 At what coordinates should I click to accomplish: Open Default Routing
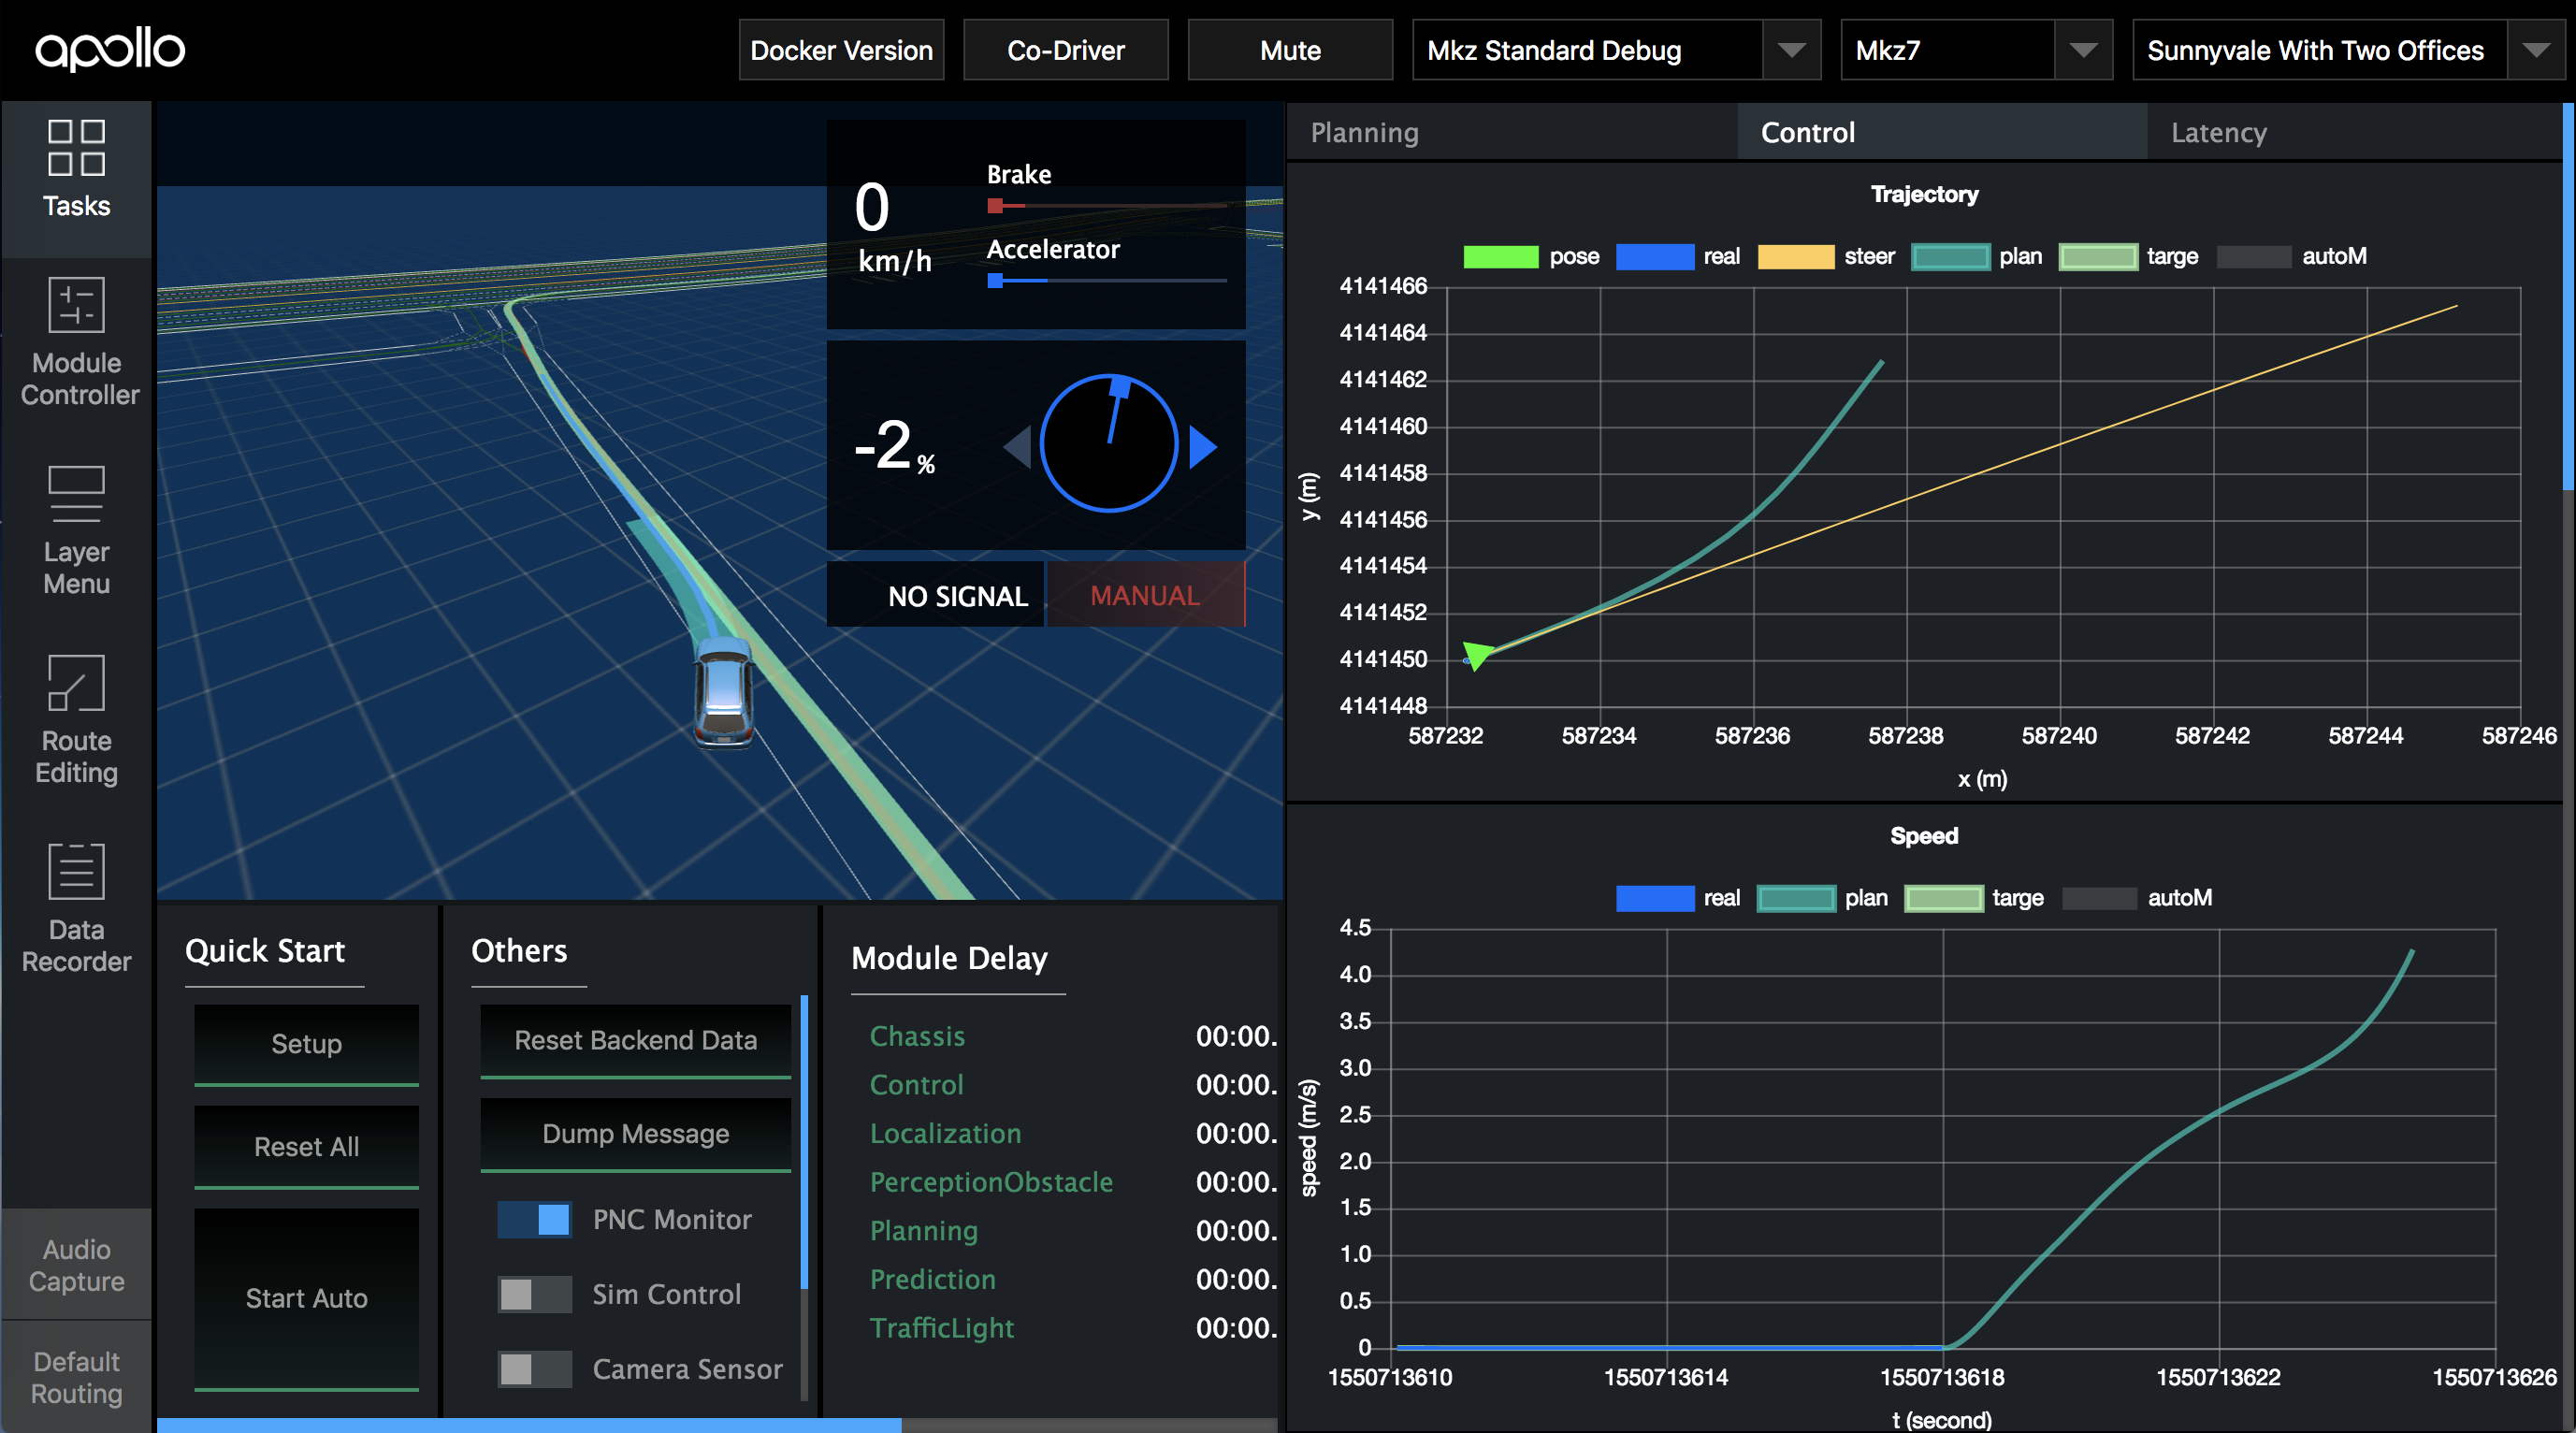pyautogui.click(x=76, y=1377)
